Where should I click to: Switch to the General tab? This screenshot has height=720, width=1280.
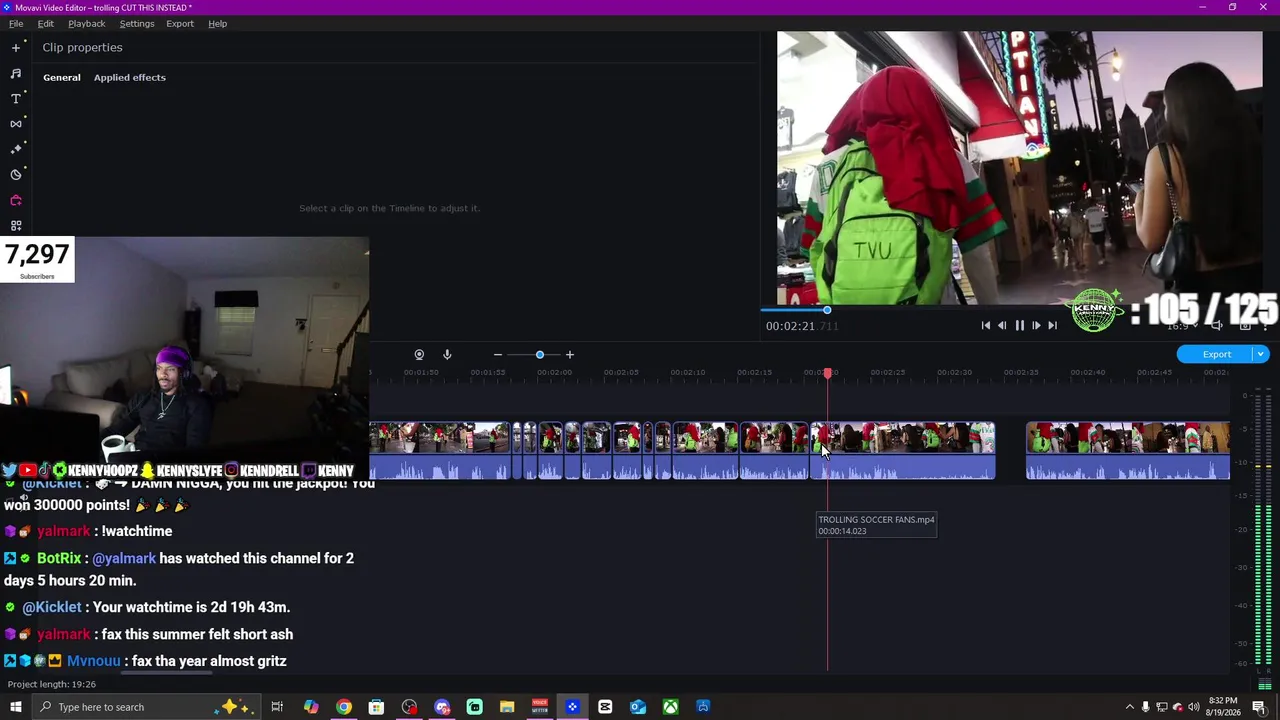coord(62,77)
